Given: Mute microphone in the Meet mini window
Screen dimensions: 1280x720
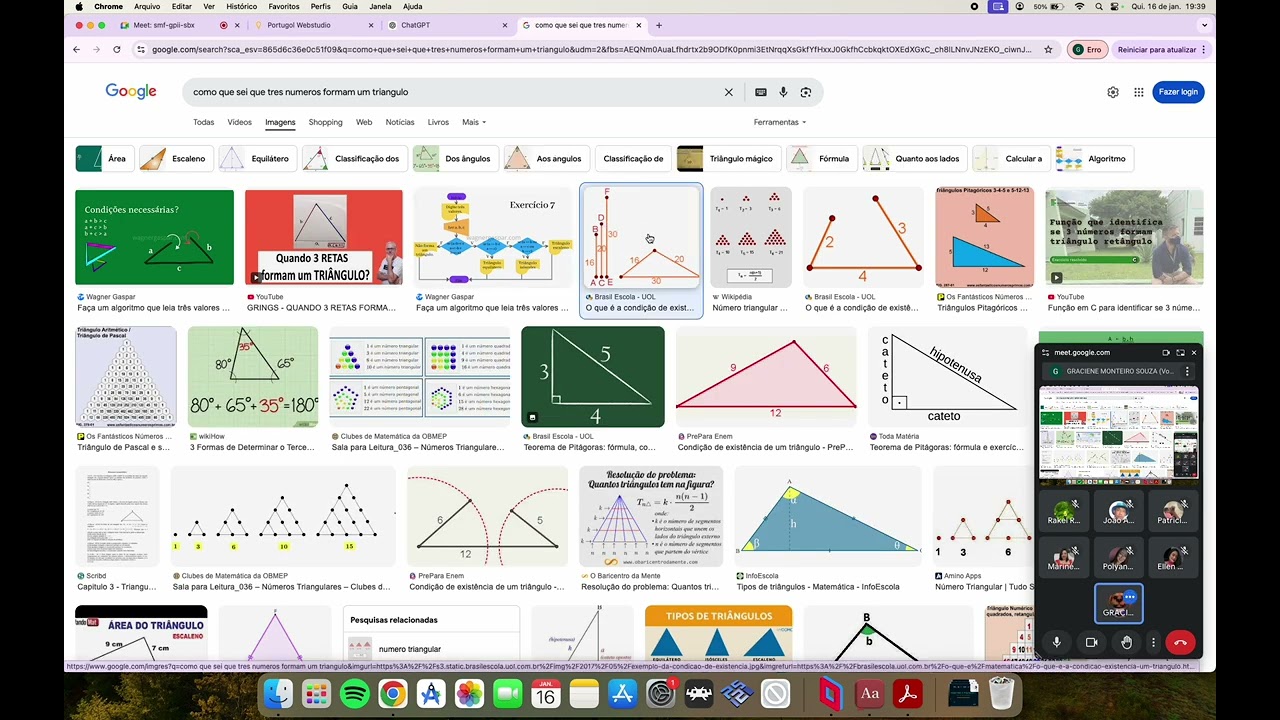Looking at the screenshot, I should point(1056,643).
